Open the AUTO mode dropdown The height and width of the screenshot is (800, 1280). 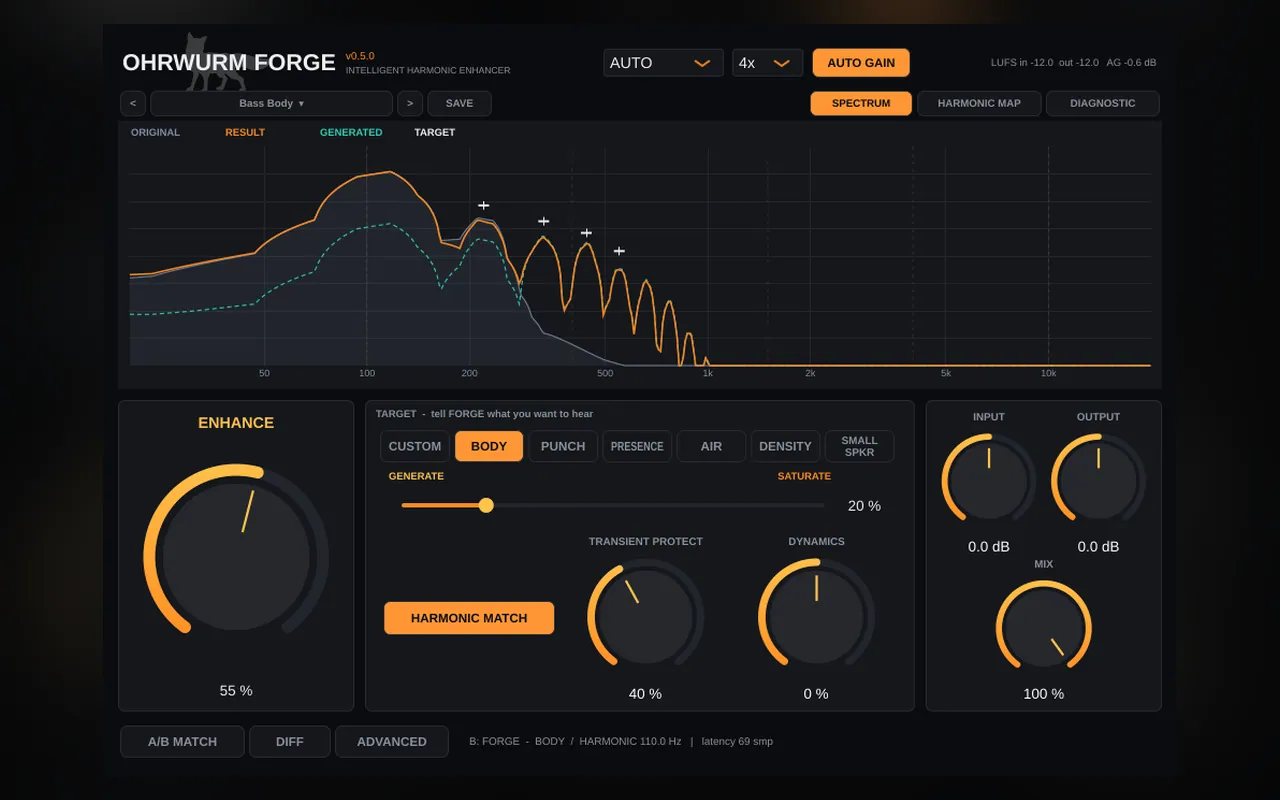click(x=663, y=63)
